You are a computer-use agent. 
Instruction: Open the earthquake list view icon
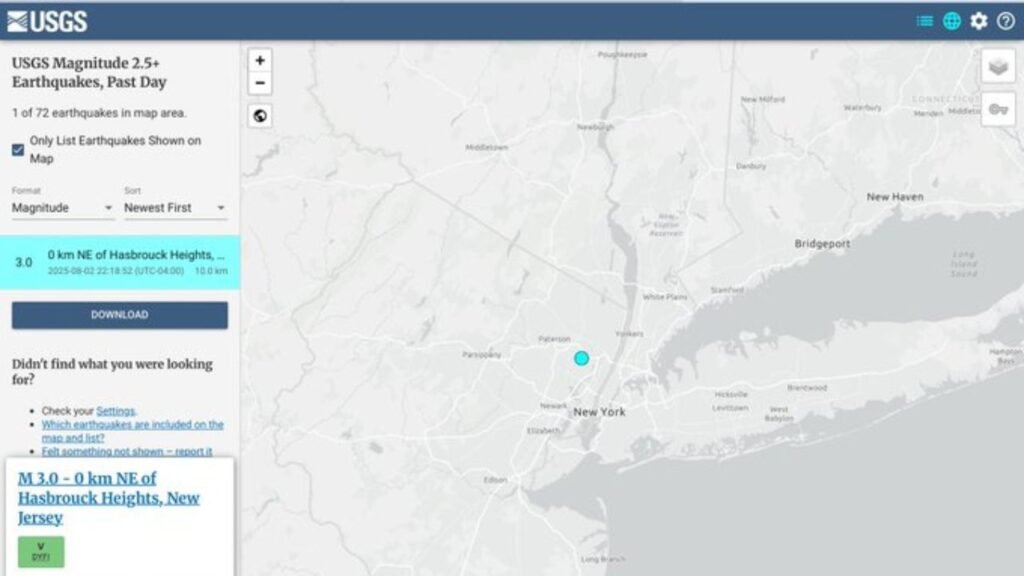tap(925, 21)
